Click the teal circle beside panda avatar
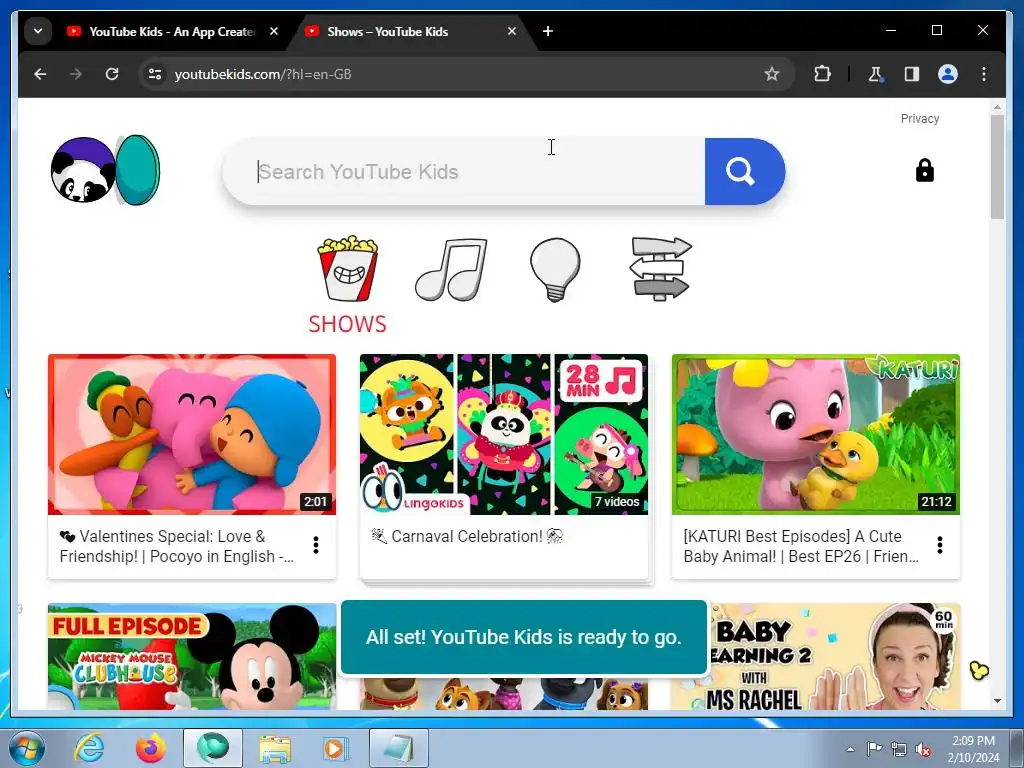The width and height of the screenshot is (1024, 768). click(138, 170)
